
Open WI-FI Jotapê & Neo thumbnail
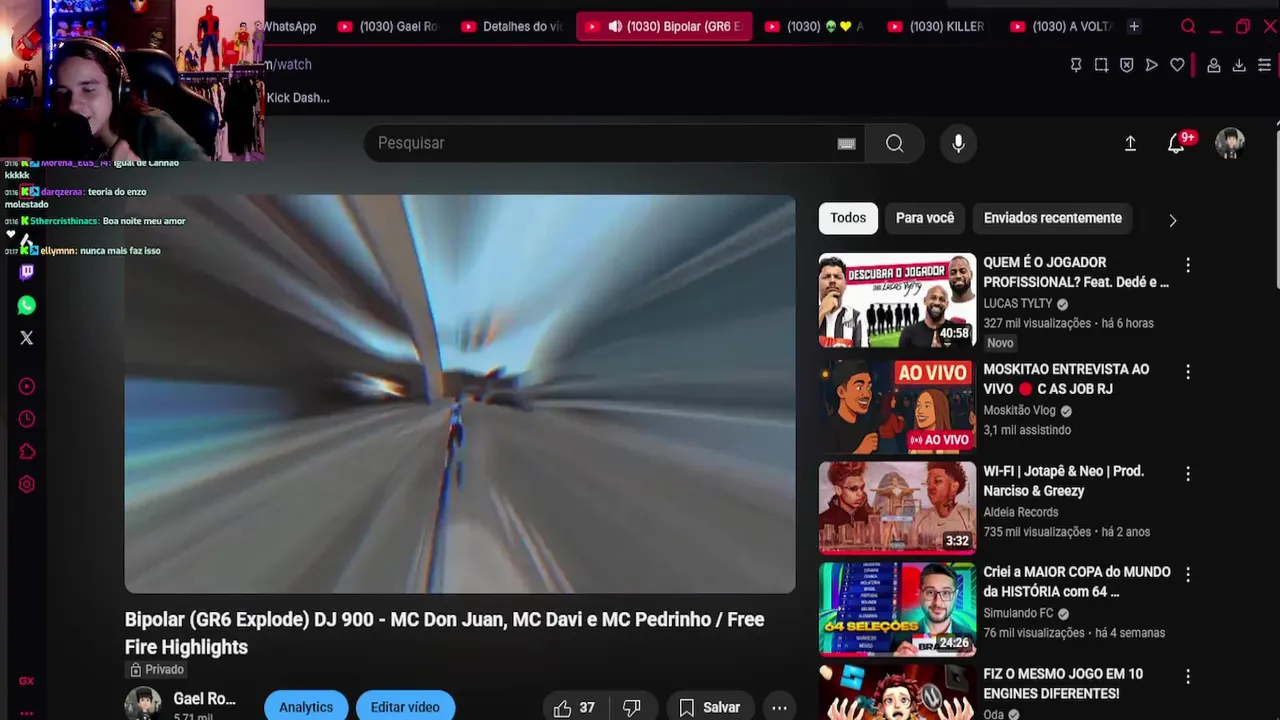click(x=897, y=508)
